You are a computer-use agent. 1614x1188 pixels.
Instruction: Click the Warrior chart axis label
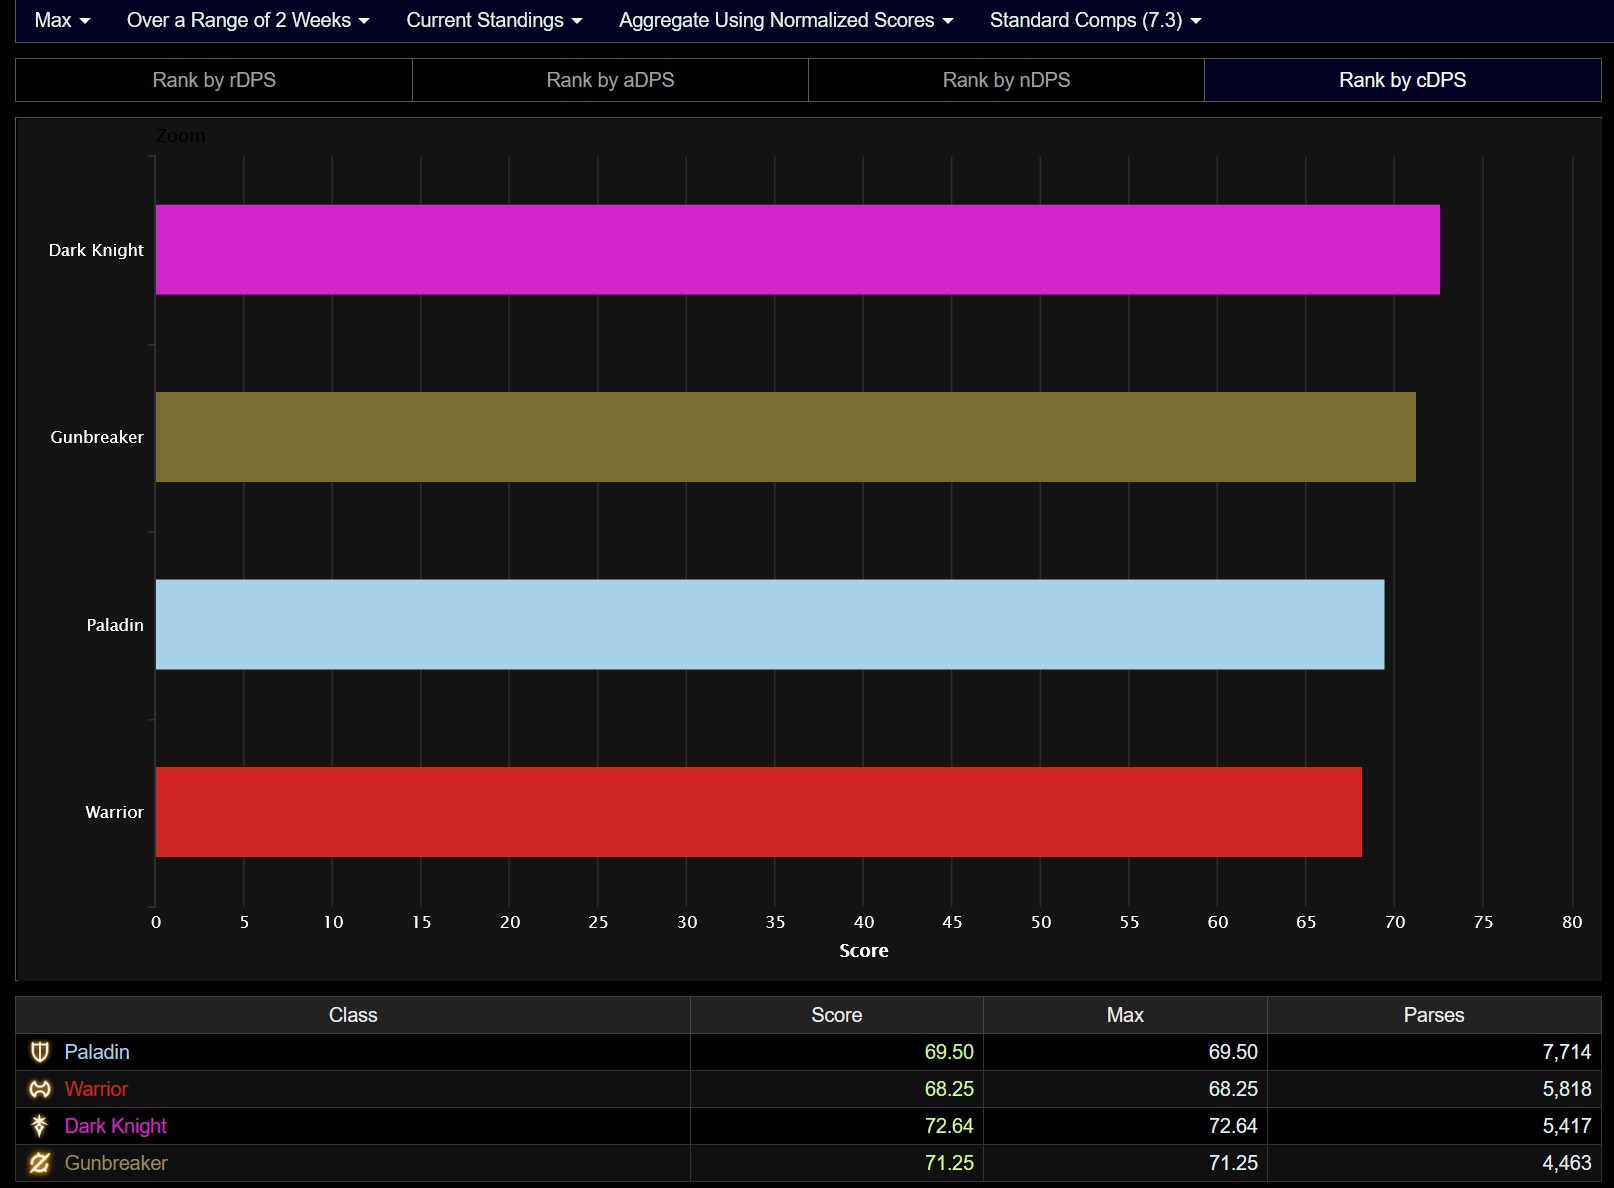114,812
